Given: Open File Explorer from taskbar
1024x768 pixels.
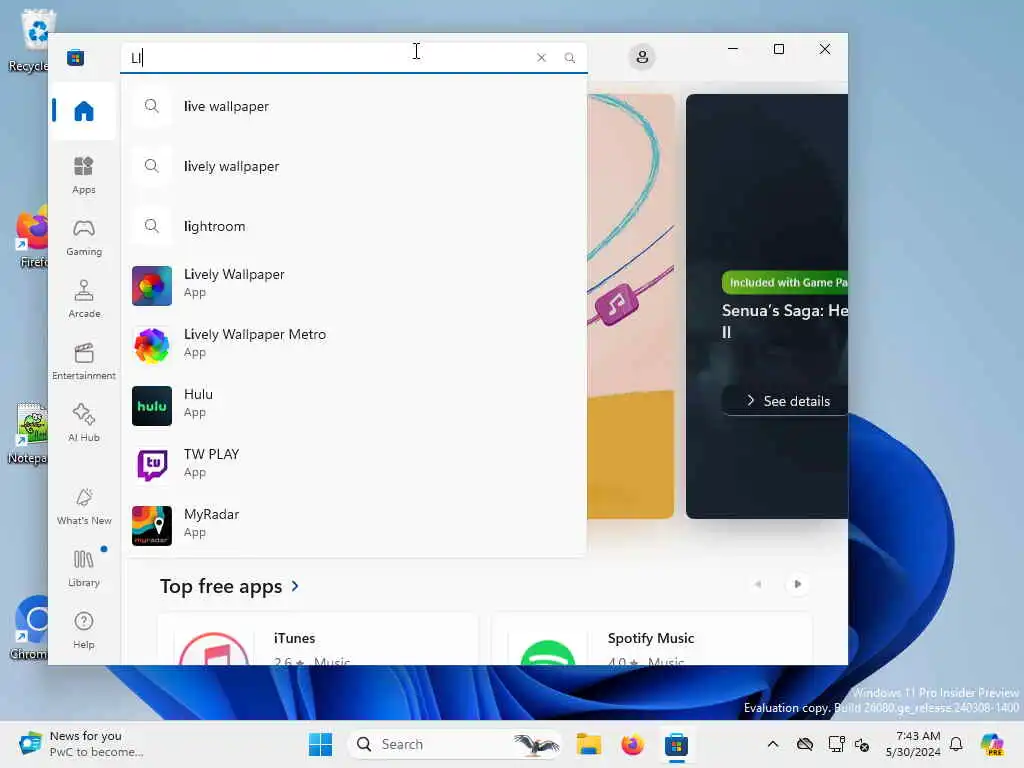Looking at the screenshot, I should click(x=588, y=744).
